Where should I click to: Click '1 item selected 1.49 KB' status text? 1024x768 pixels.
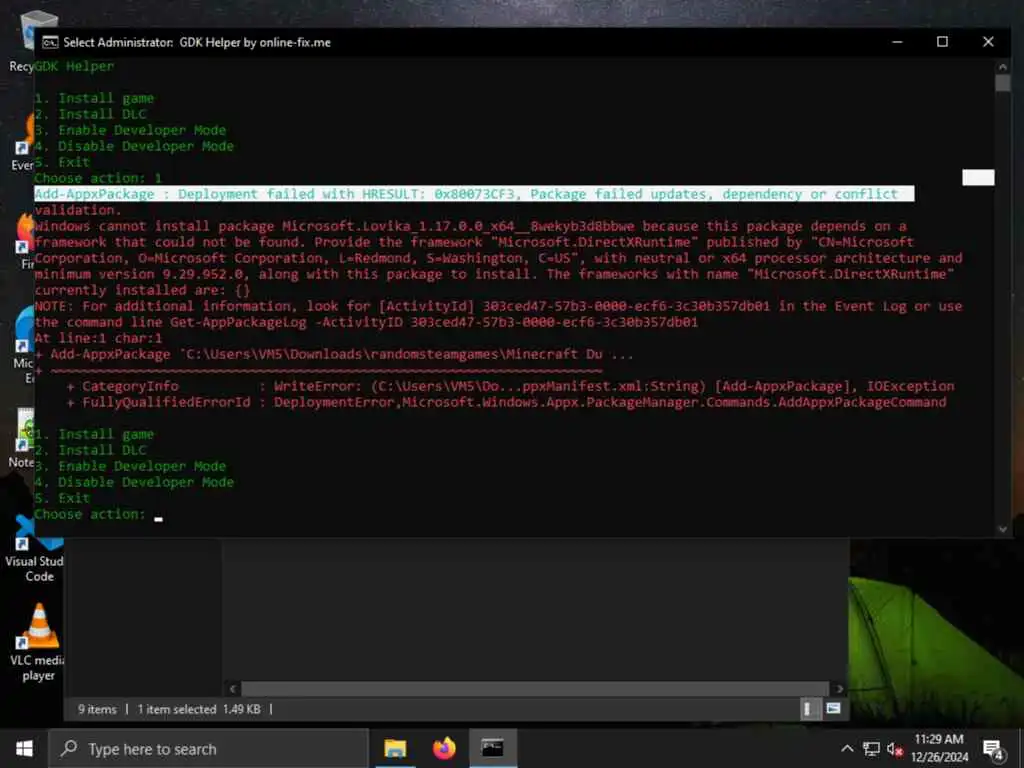coord(199,709)
